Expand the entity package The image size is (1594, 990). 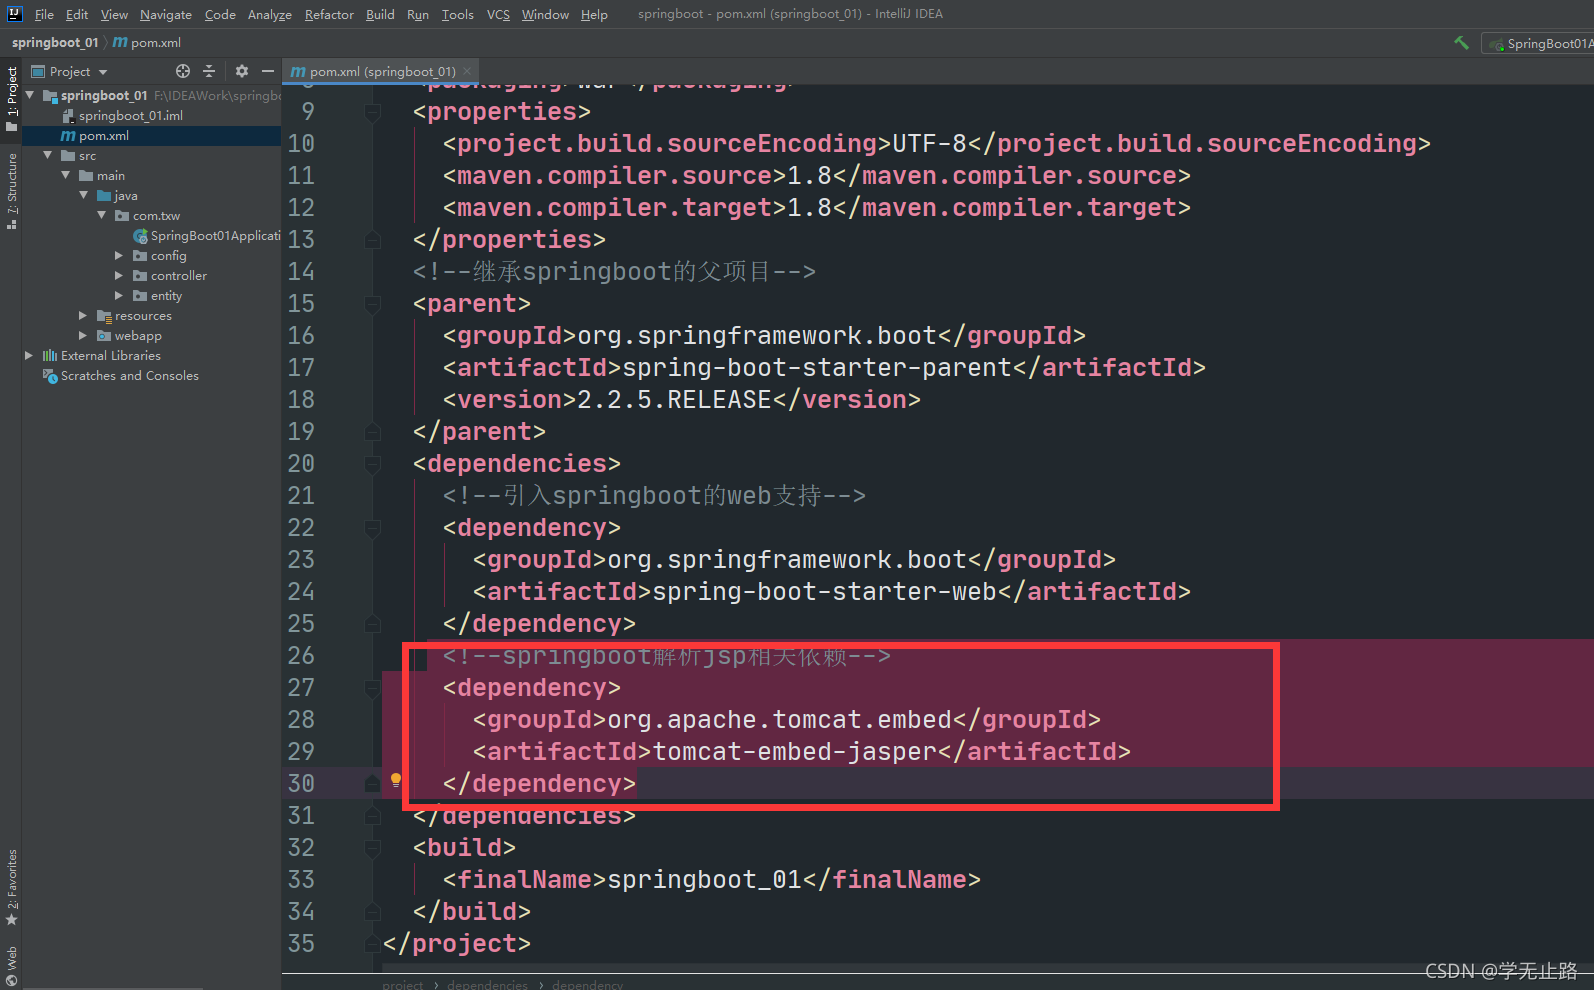click(x=120, y=296)
